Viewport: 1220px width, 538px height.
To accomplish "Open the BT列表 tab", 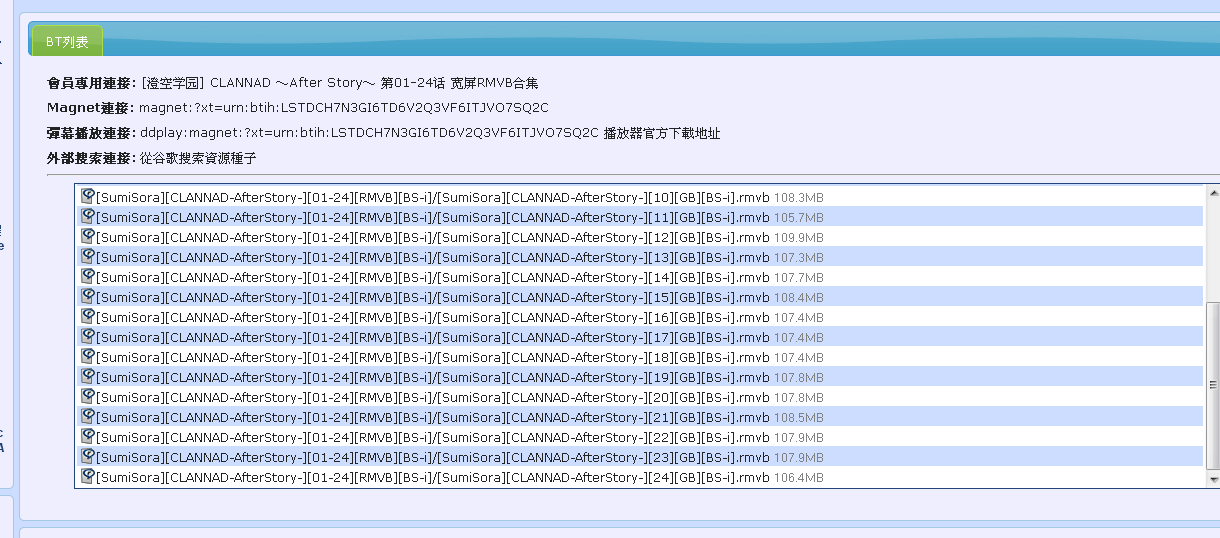I will [x=67, y=42].
